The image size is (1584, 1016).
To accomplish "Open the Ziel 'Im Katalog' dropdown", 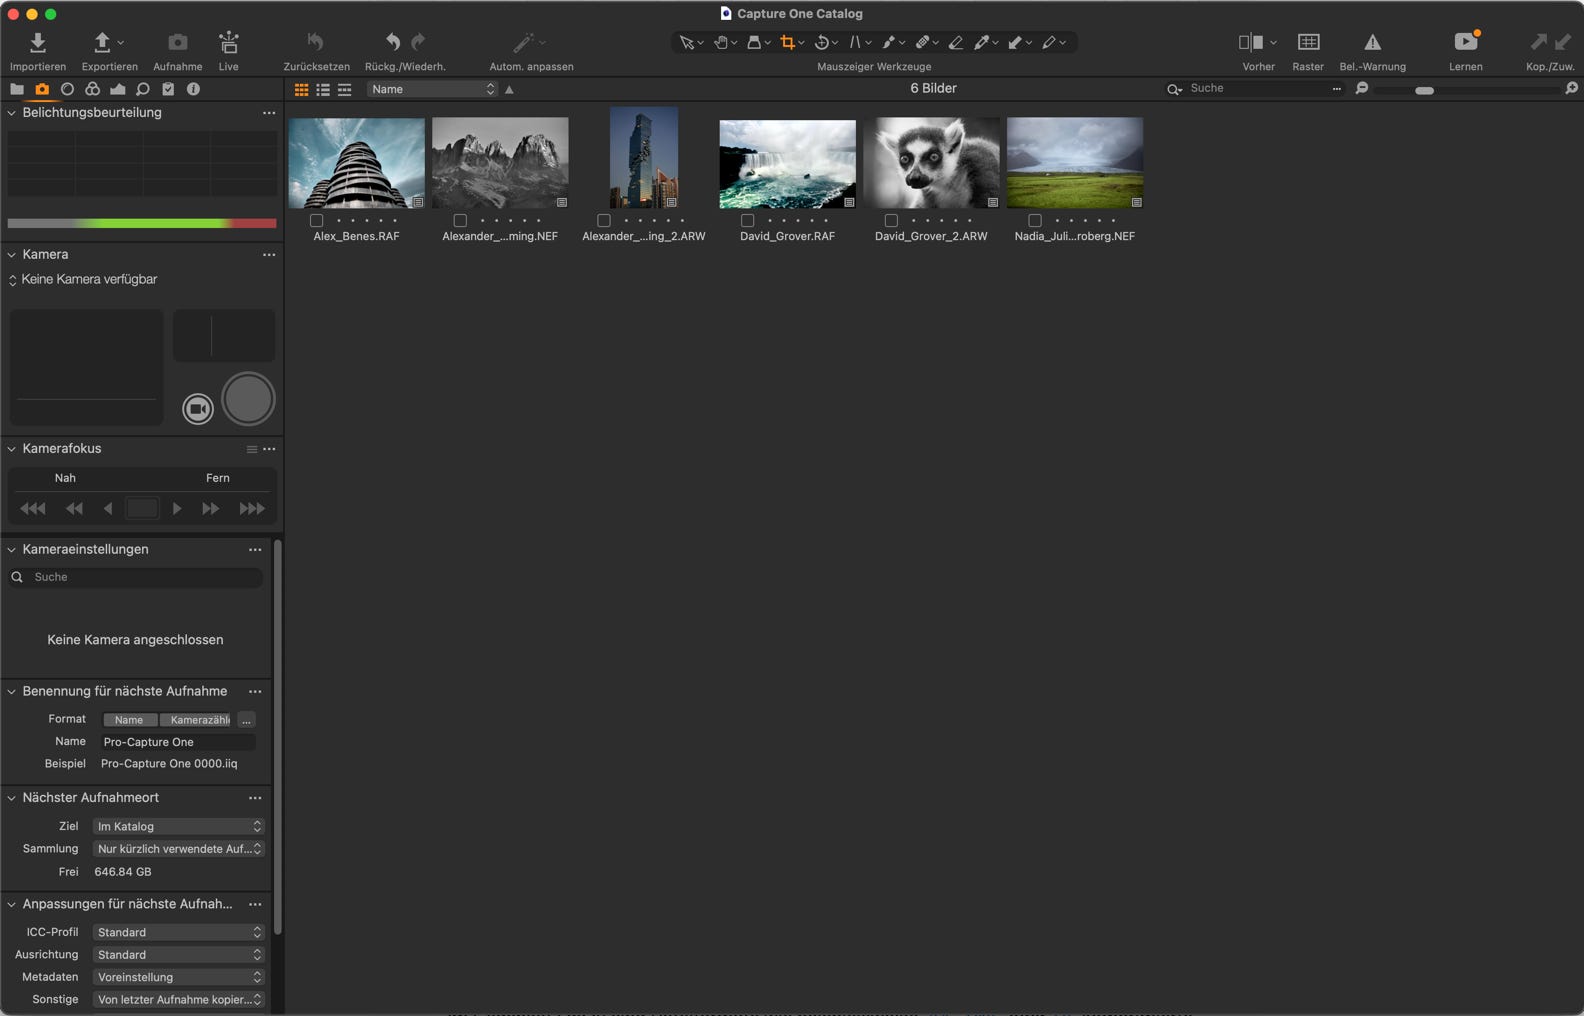I will click(178, 827).
